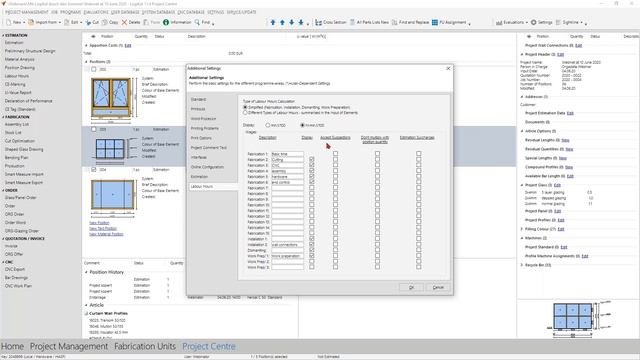Click the Cut scissors icon
640x360 pixels.
88,22
